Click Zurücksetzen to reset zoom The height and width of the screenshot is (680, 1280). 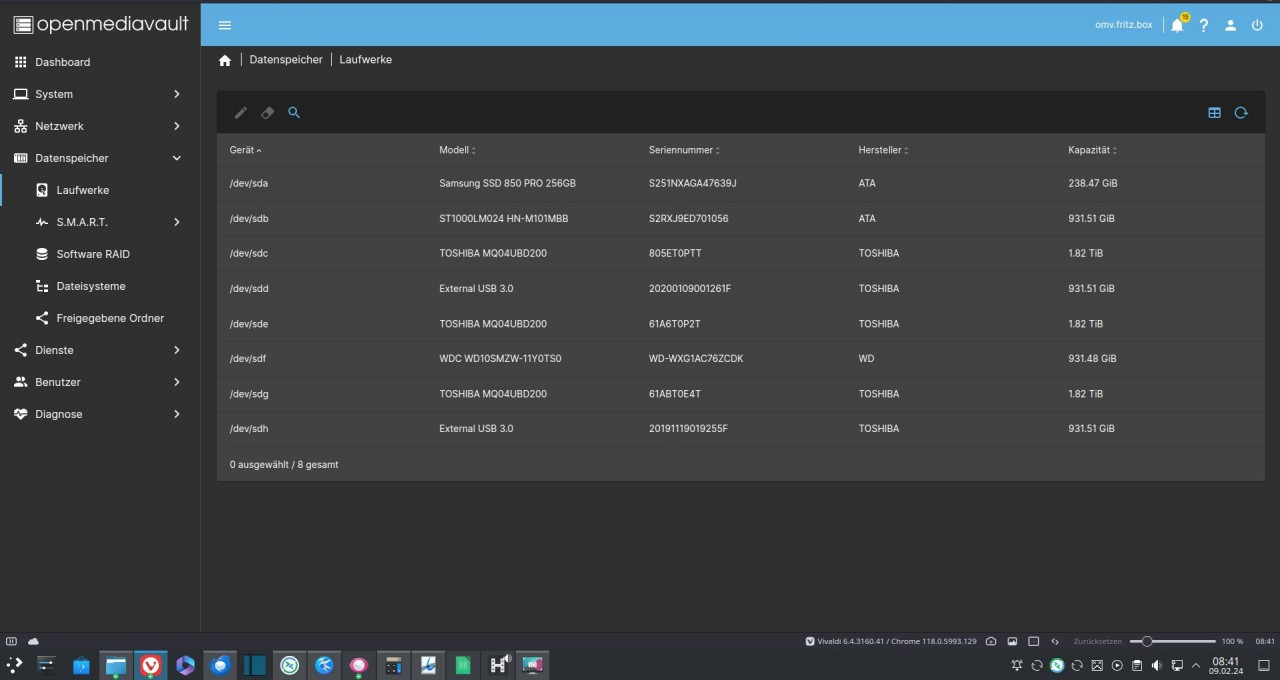click(1097, 641)
